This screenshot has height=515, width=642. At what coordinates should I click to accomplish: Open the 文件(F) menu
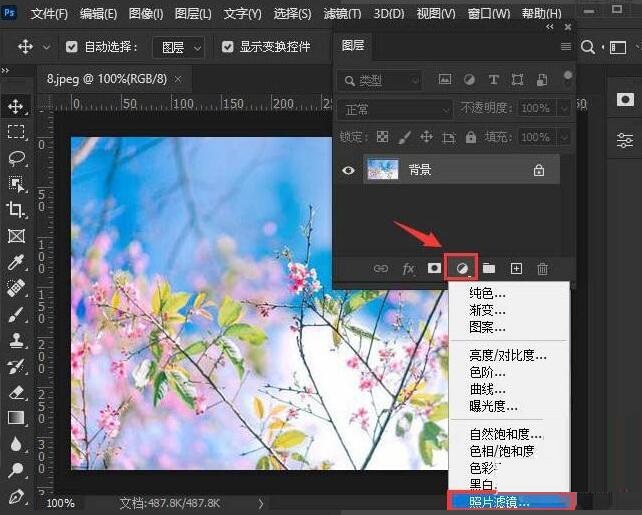tap(49, 14)
